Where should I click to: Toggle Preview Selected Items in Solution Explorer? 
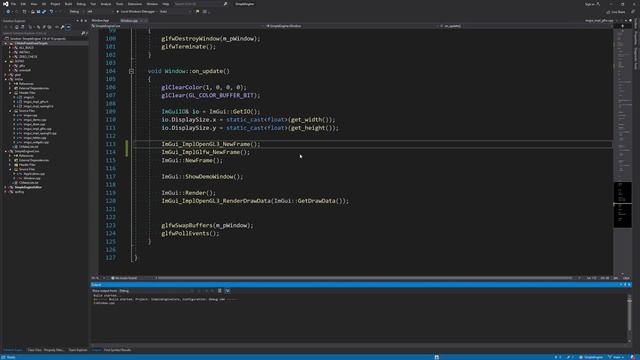[x=69, y=27]
